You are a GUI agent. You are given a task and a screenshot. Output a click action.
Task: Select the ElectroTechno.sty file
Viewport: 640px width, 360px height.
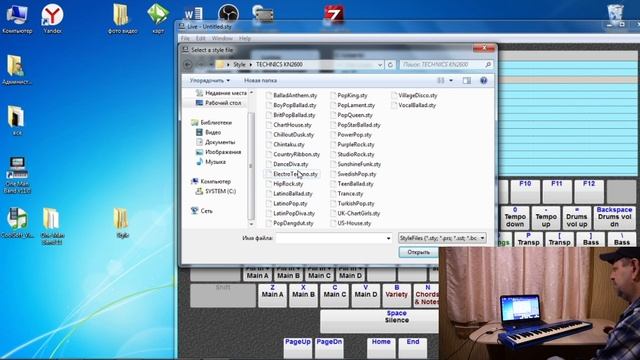[291, 174]
